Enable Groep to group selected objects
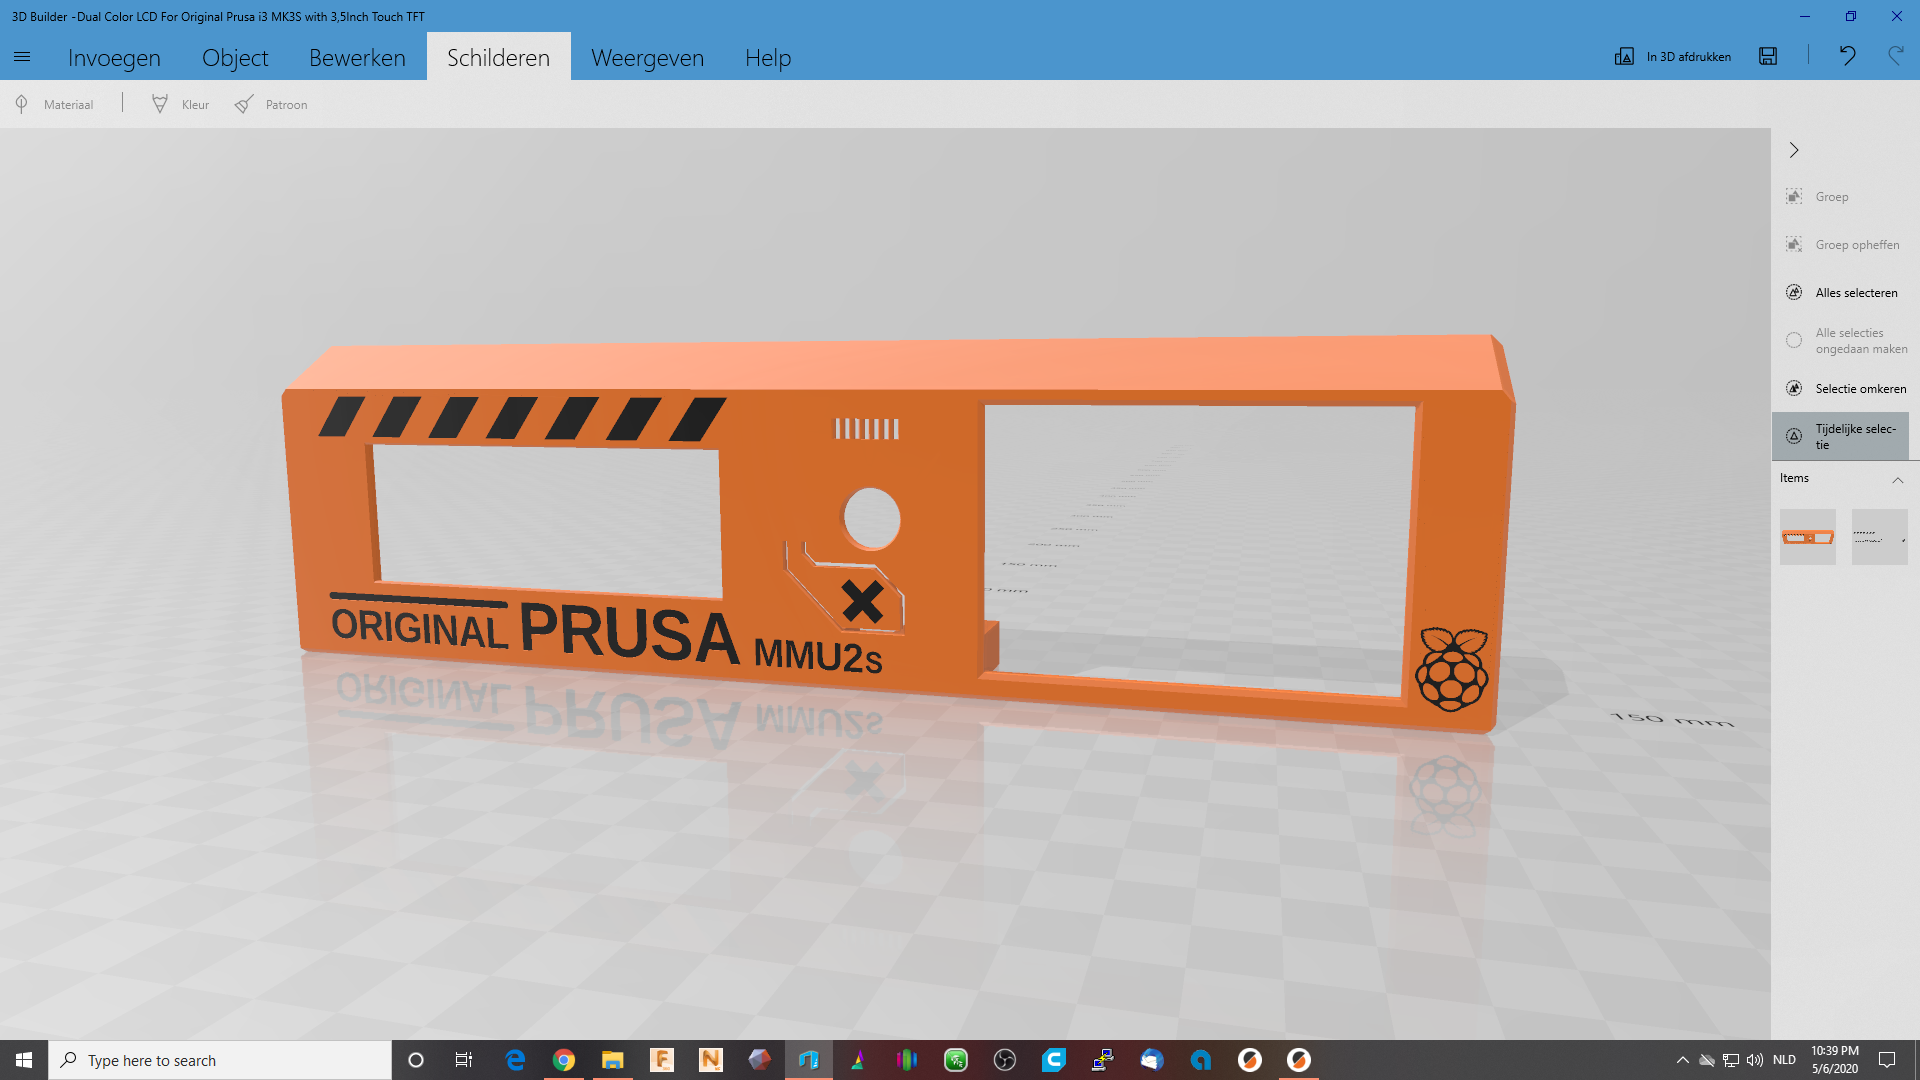 point(1830,196)
